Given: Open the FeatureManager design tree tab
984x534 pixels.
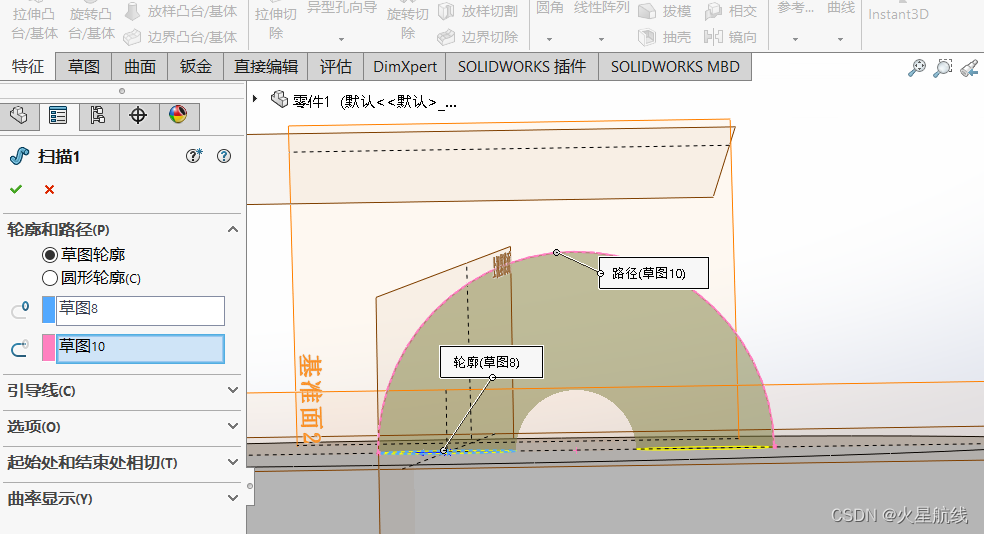Looking at the screenshot, I should click(19, 115).
